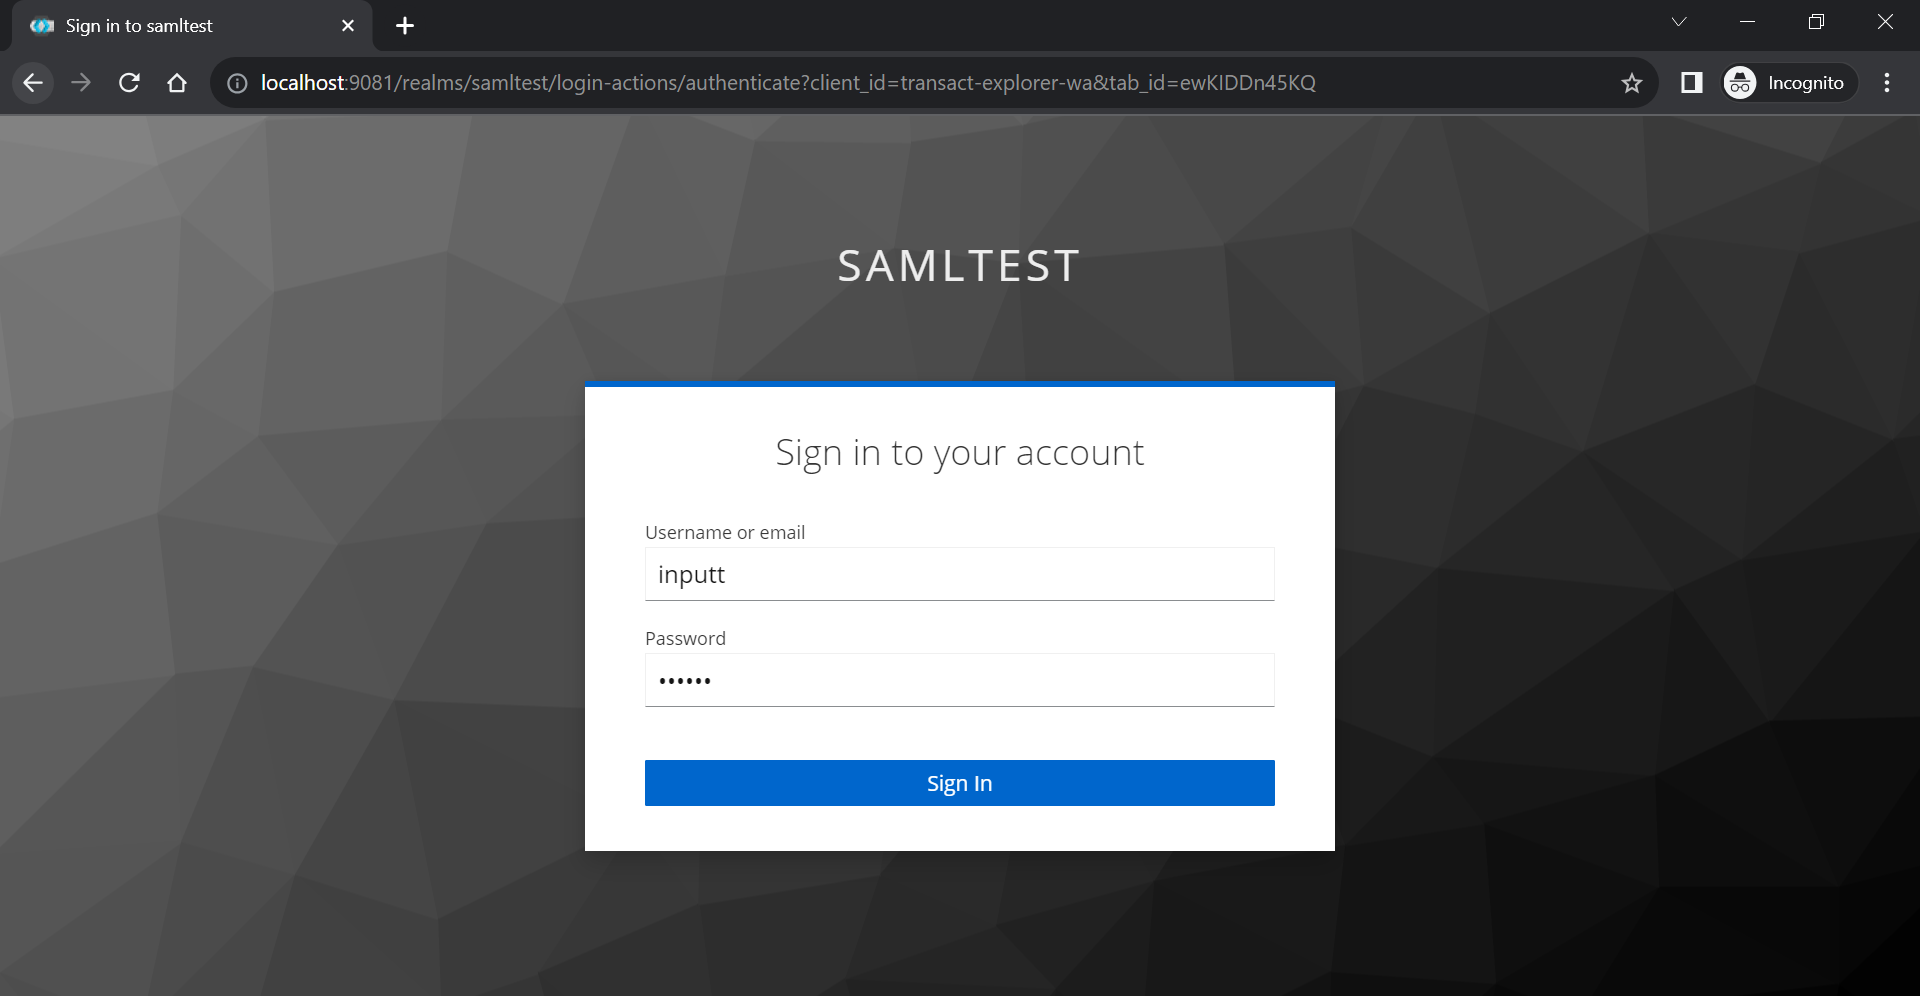Focus the Username or email field
Image resolution: width=1920 pixels, height=996 pixels.
pyautogui.click(x=959, y=575)
